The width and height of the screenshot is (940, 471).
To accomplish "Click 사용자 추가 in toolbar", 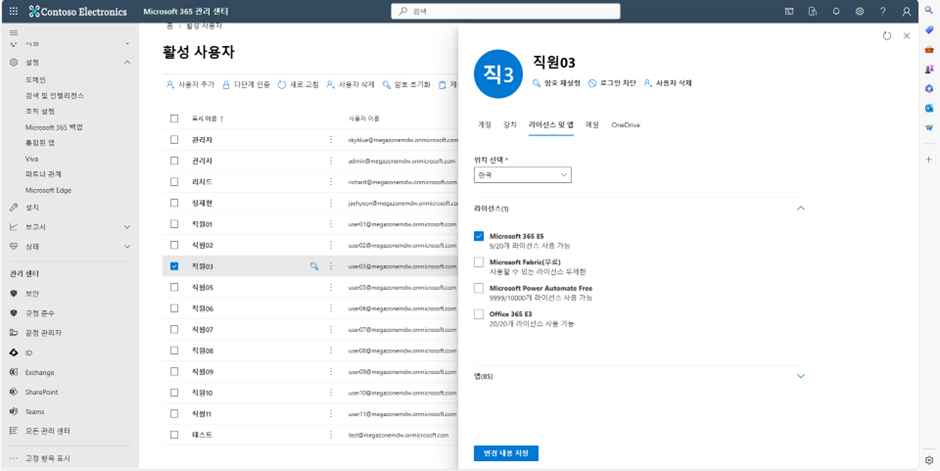I will tap(189, 84).
